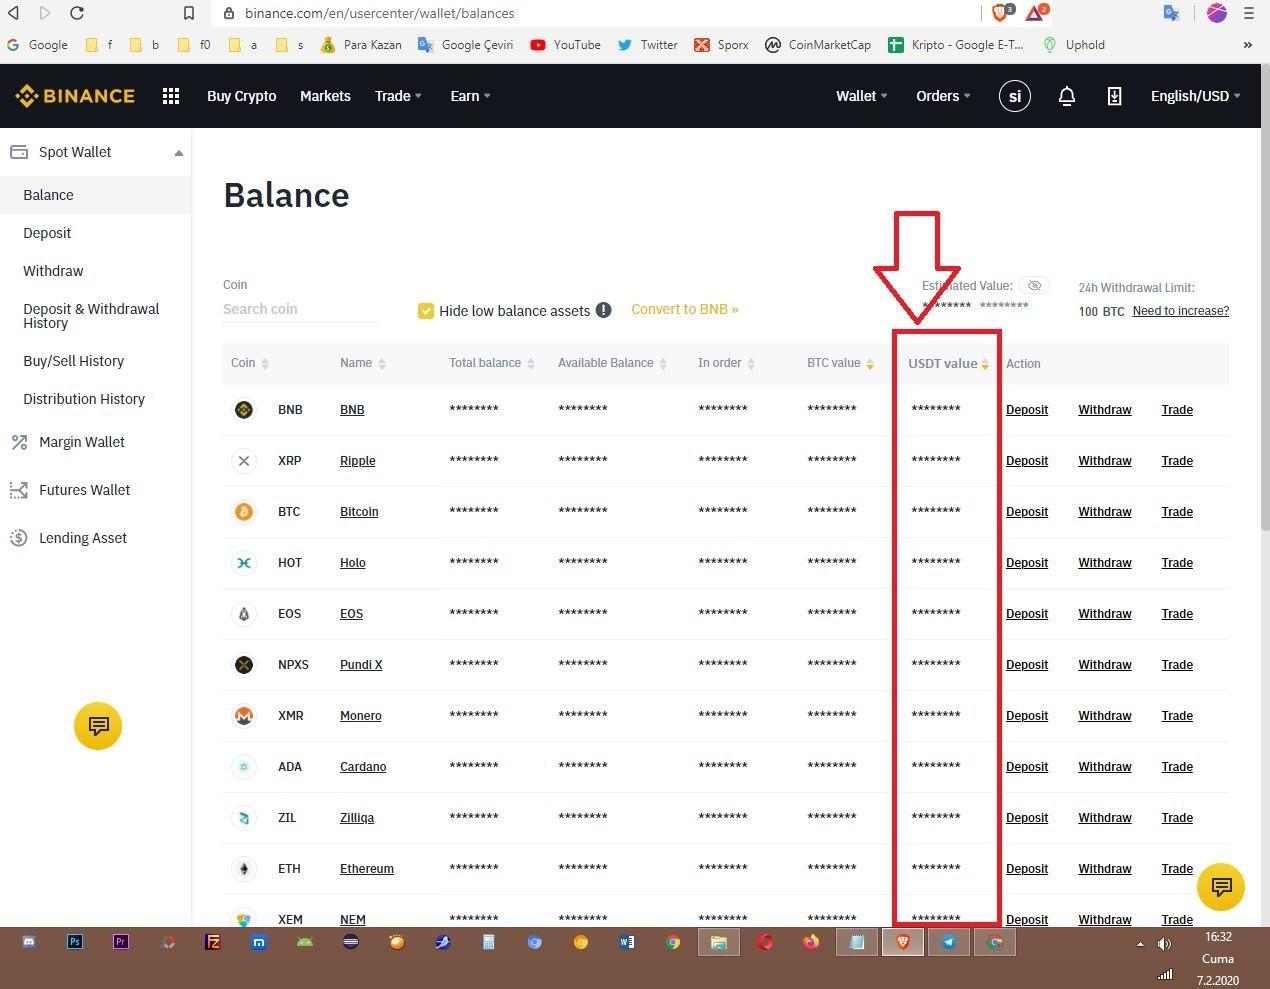
Task: Open the 'si' user account avatar
Action: click(x=1015, y=96)
